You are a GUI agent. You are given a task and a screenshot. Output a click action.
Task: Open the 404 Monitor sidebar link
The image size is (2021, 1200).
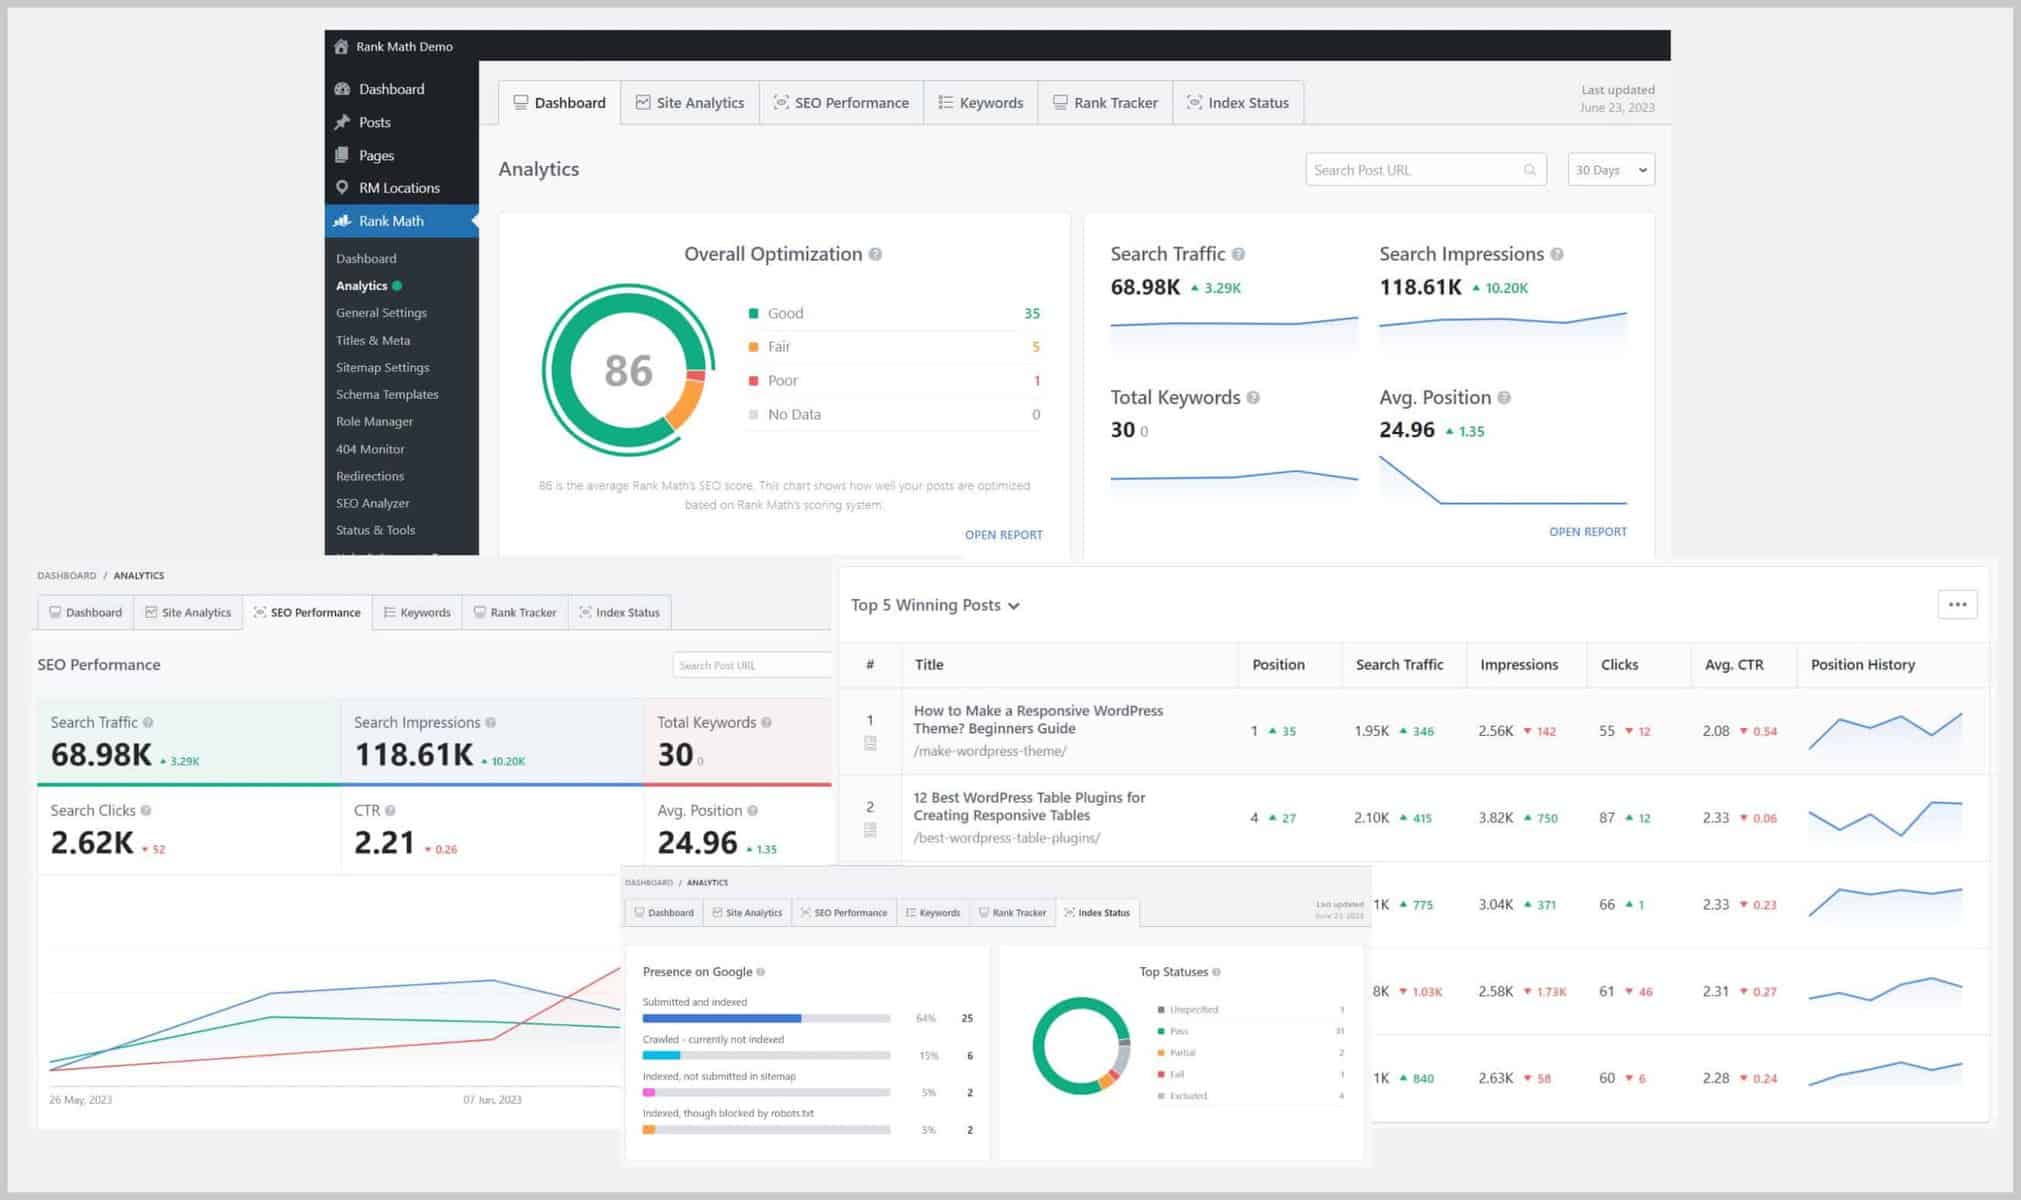(x=370, y=449)
